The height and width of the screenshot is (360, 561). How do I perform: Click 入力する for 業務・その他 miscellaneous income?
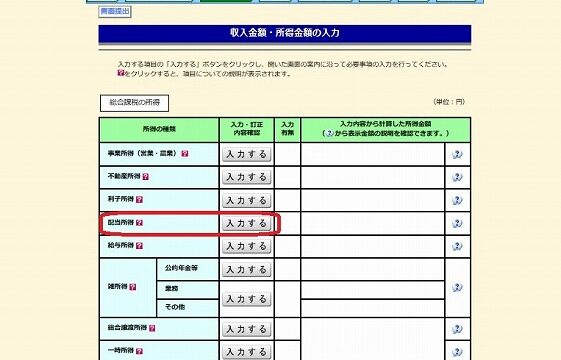point(247,299)
